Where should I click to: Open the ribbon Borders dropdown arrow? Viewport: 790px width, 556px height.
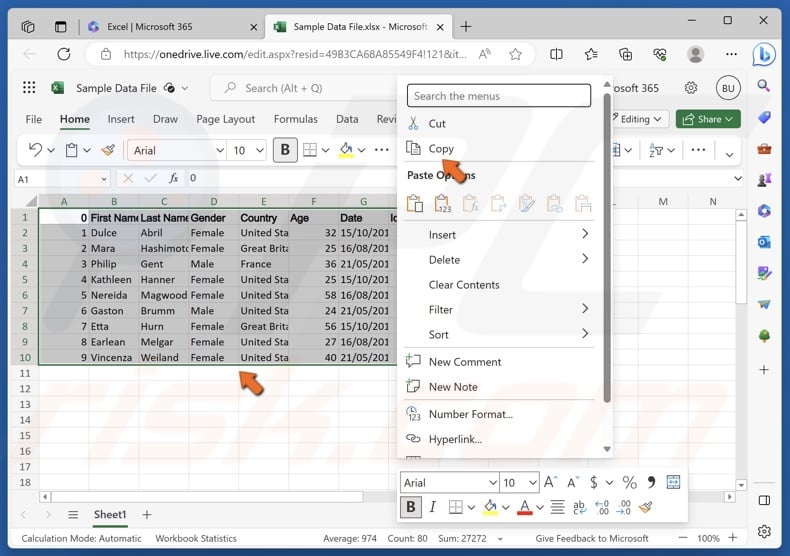coord(325,150)
